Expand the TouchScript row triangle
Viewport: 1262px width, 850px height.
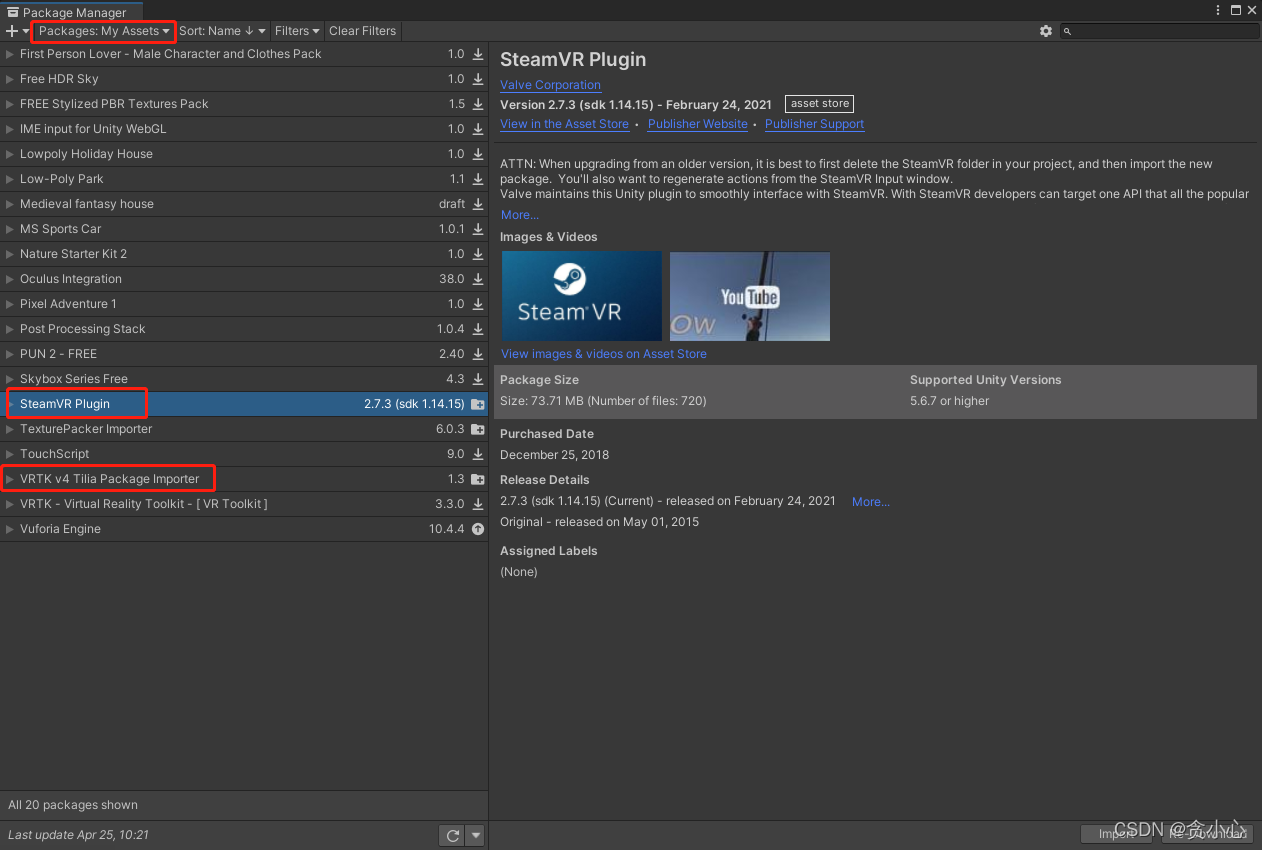[10, 454]
